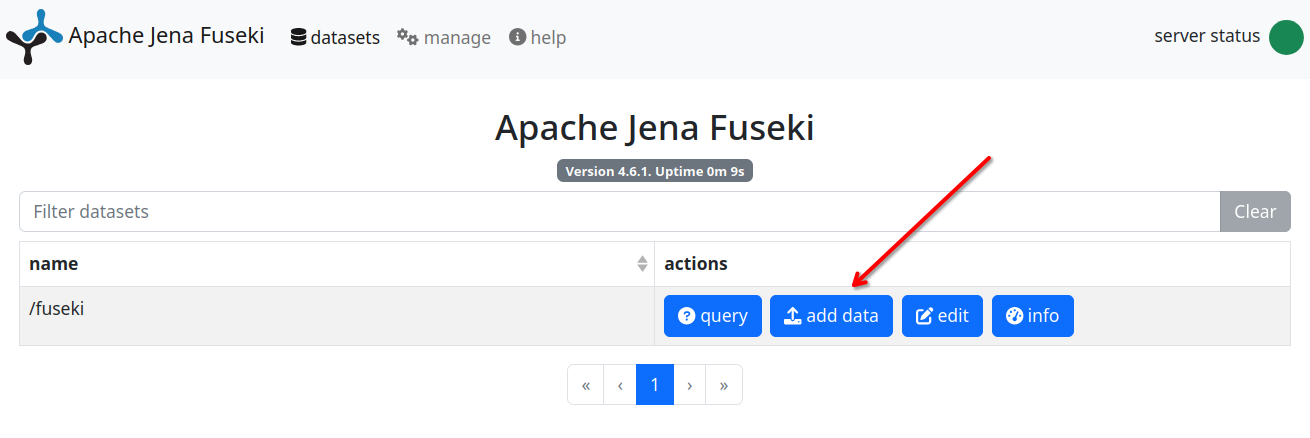Clear the dataset filter with the Clear button

[x=1255, y=212]
